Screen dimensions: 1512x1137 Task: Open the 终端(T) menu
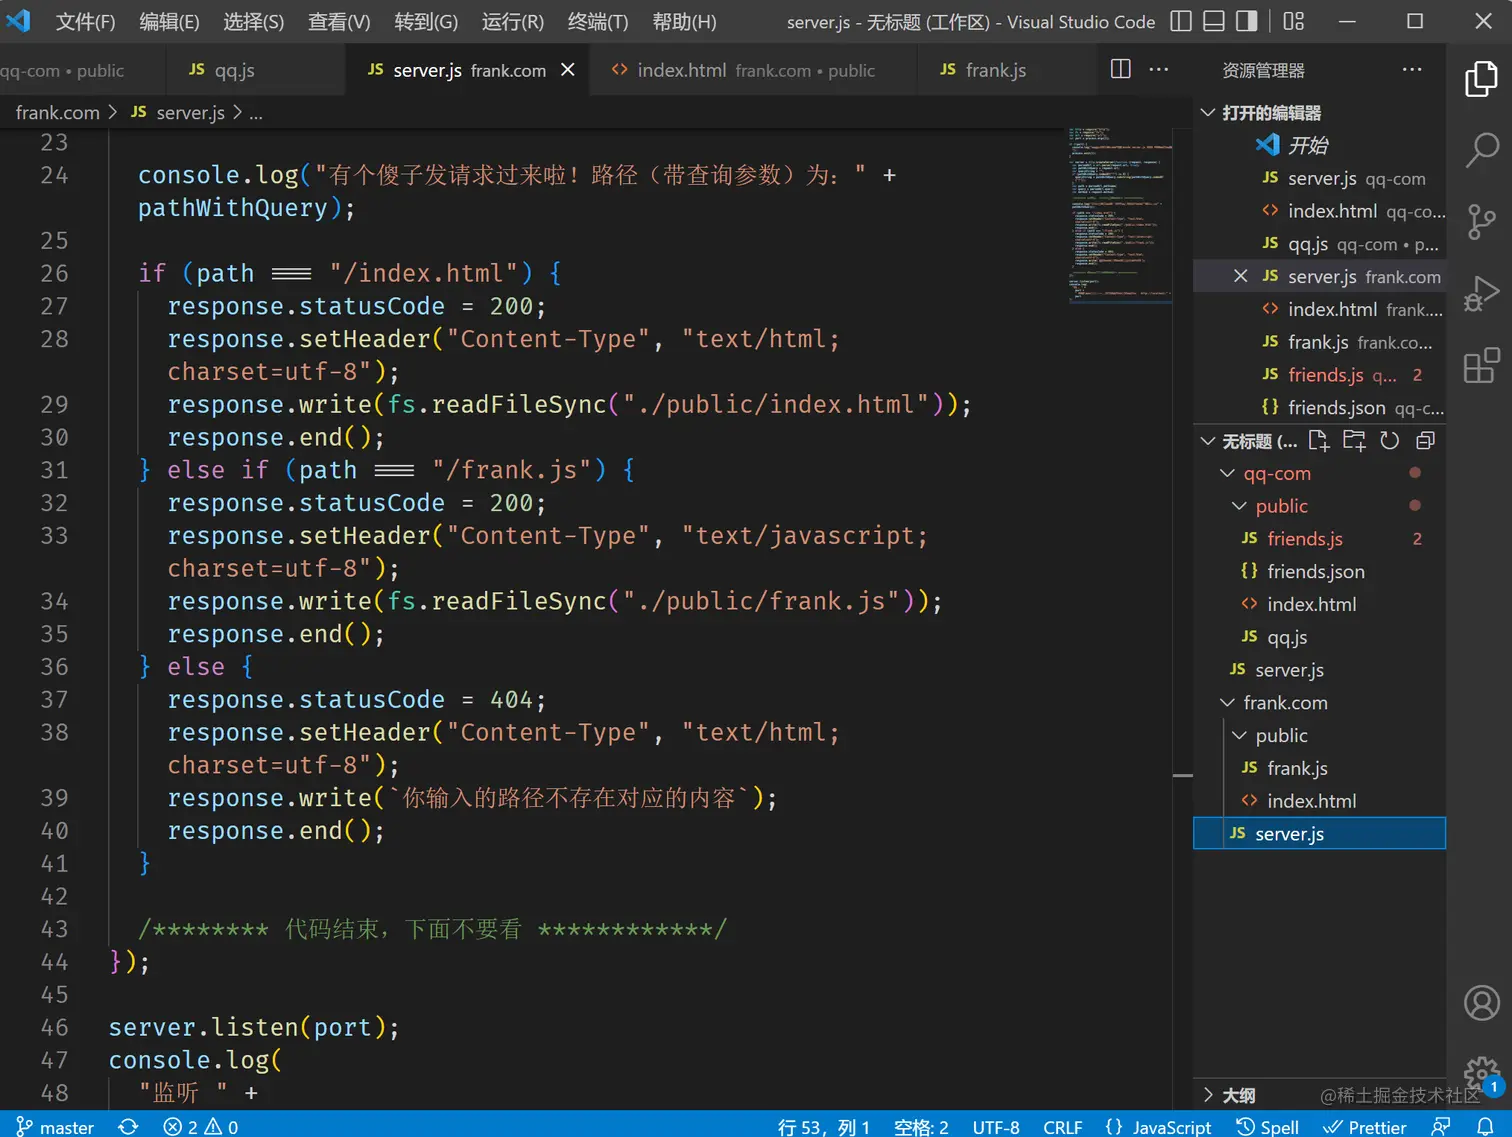597,22
